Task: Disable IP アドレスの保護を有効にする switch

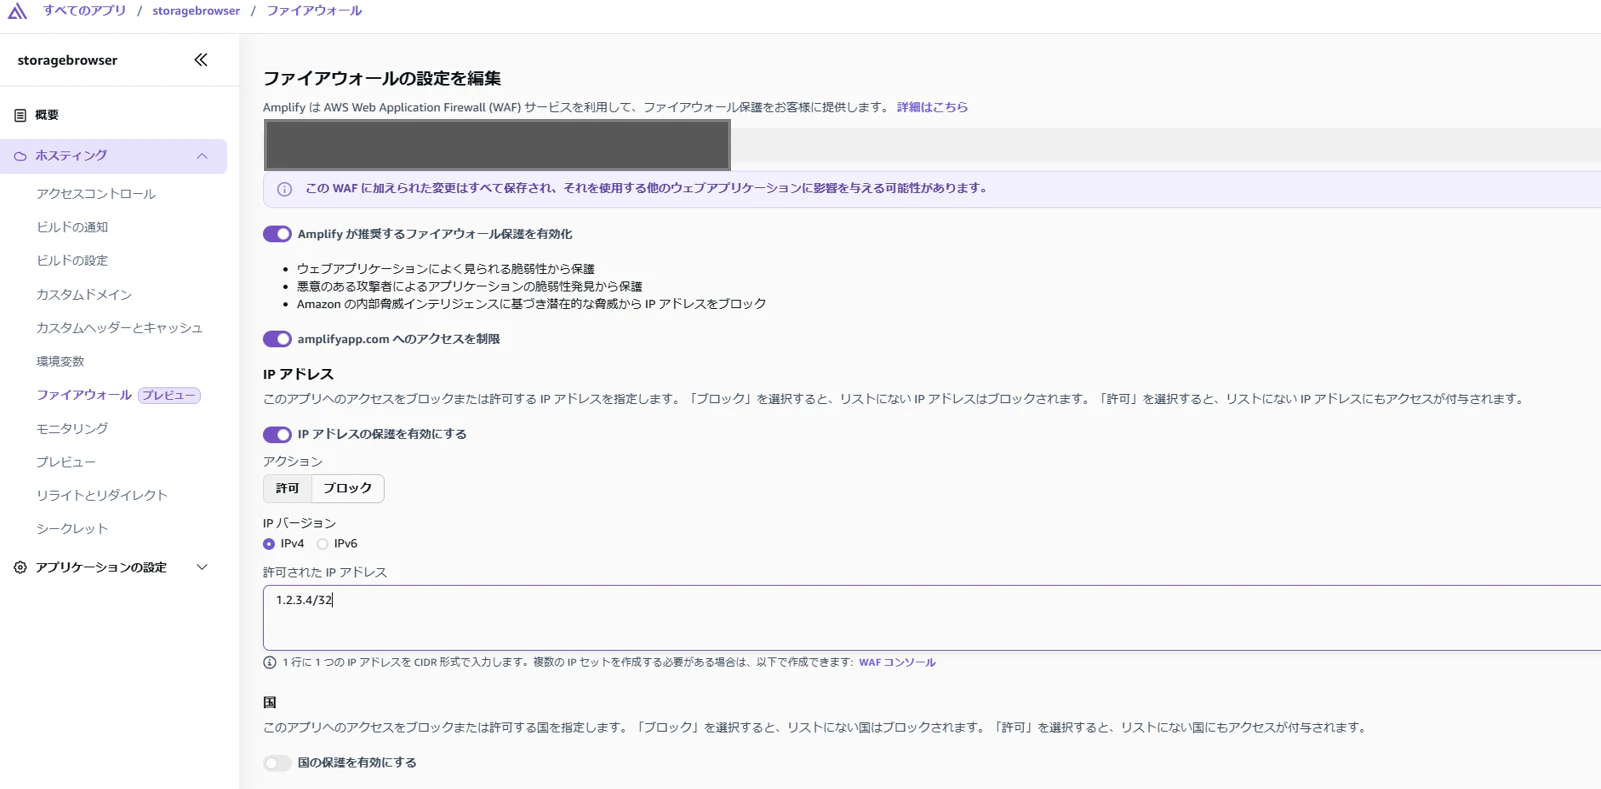Action: 277,434
